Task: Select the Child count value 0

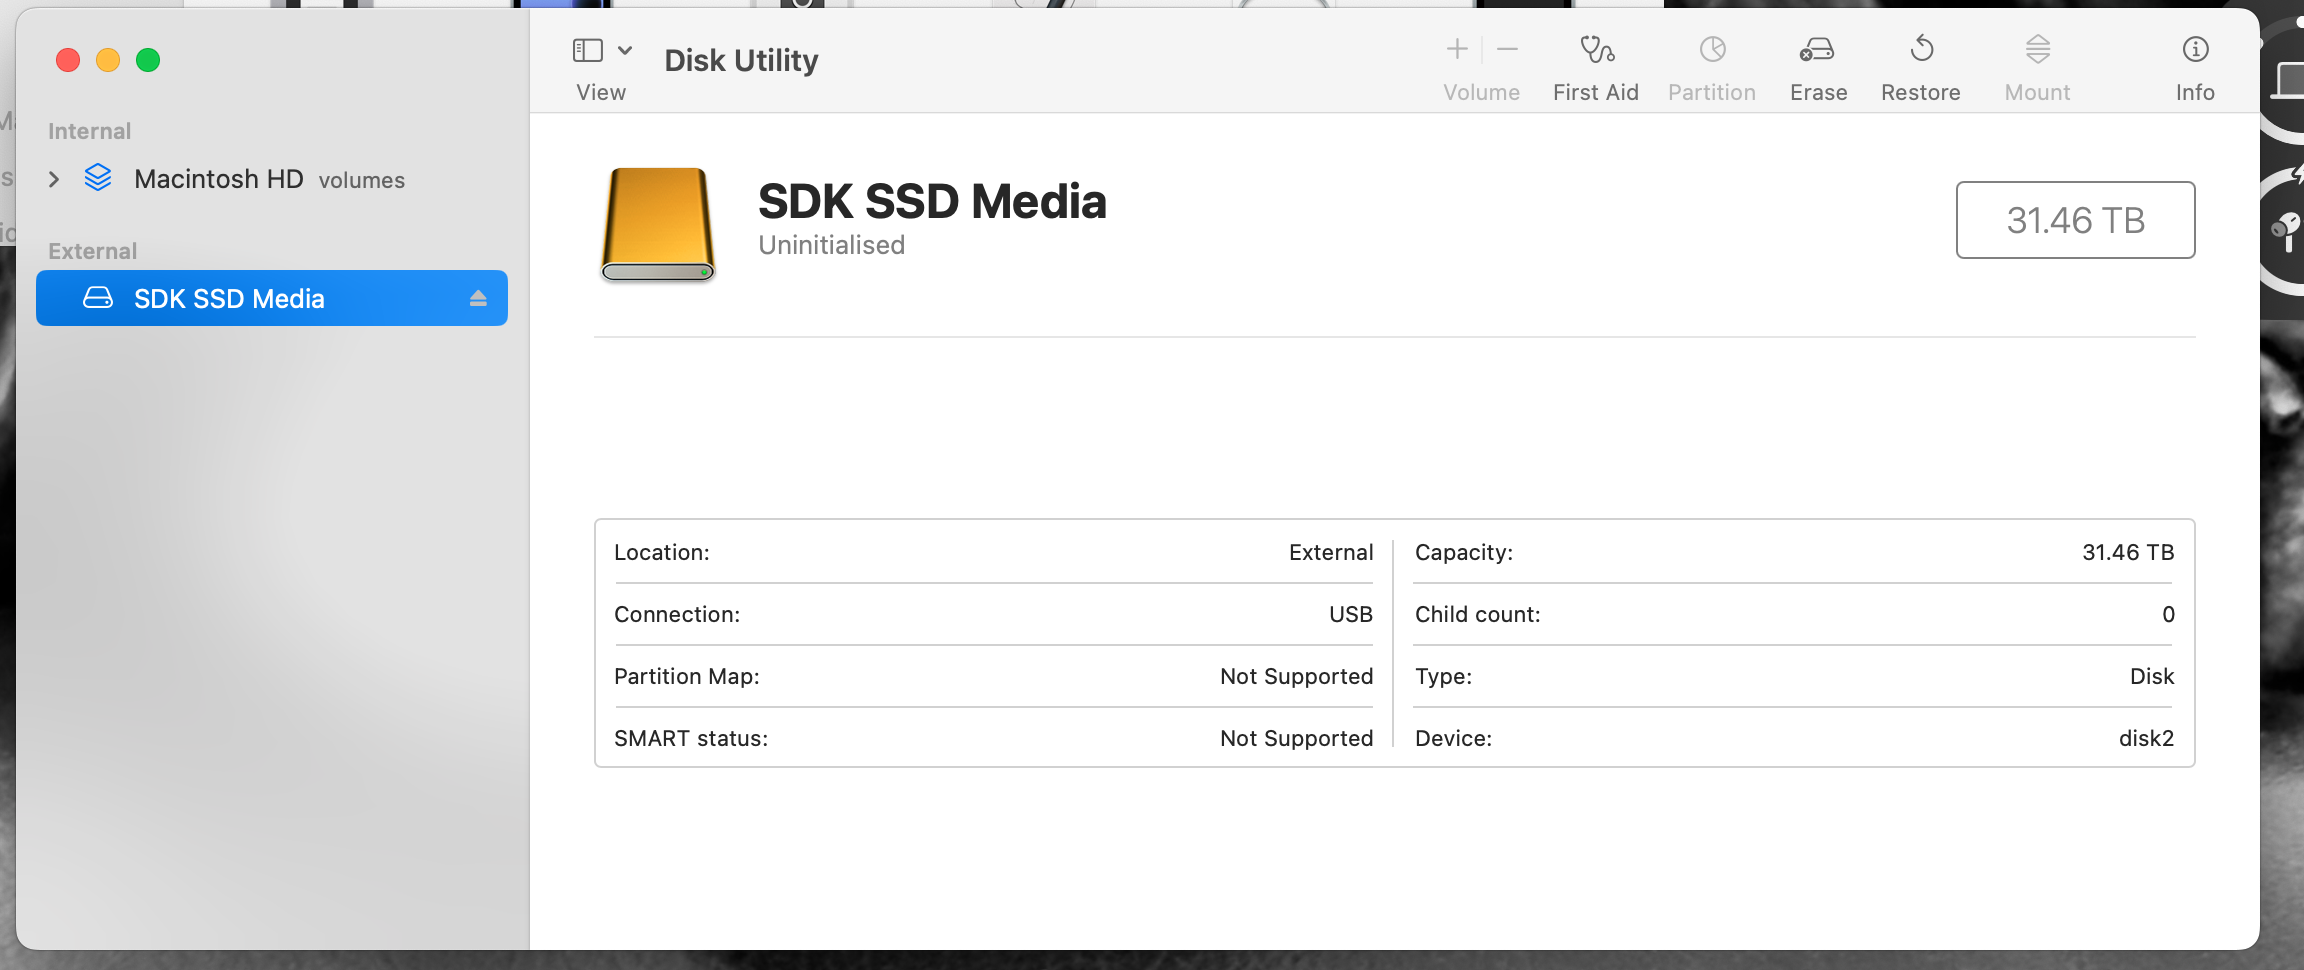Action: (2168, 614)
